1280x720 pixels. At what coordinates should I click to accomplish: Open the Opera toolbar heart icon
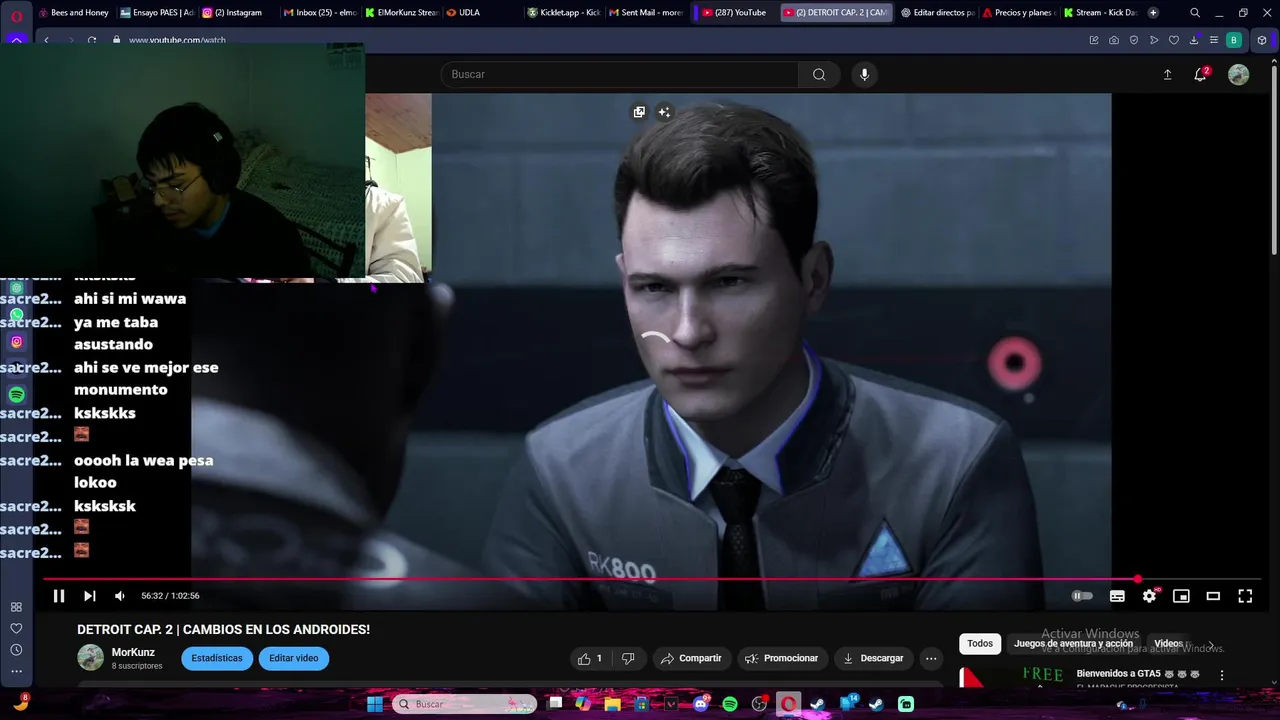pos(1174,40)
